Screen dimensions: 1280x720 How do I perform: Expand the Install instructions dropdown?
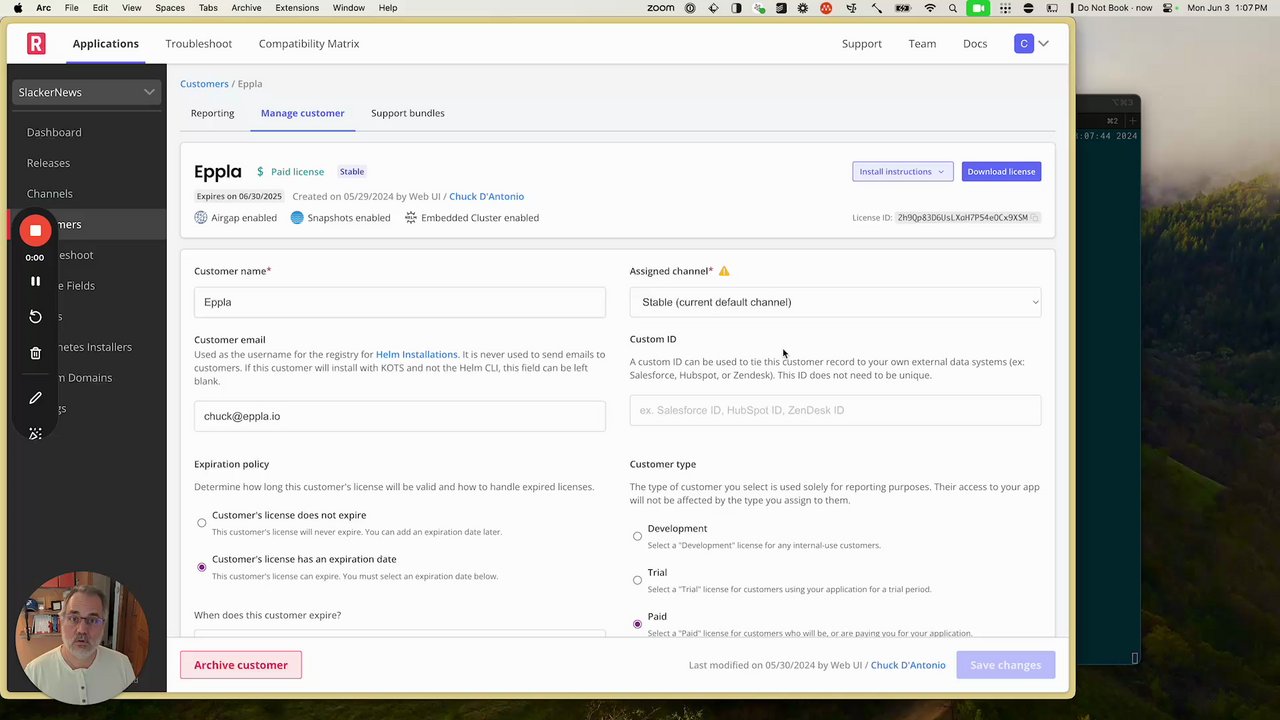click(902, 172)
